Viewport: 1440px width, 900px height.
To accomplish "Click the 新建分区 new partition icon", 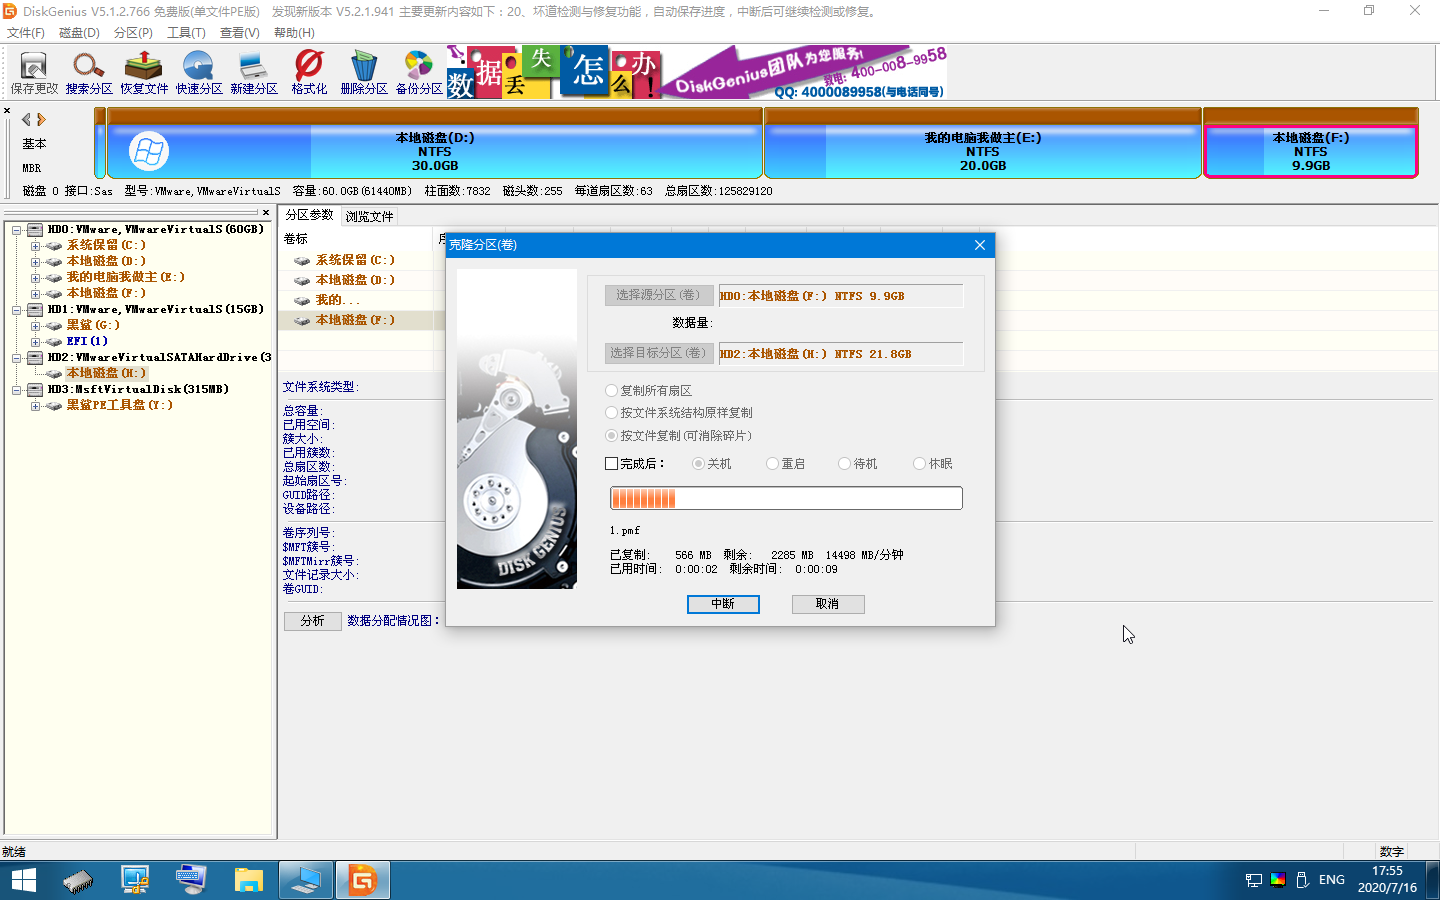I will [x=254, y=73].
